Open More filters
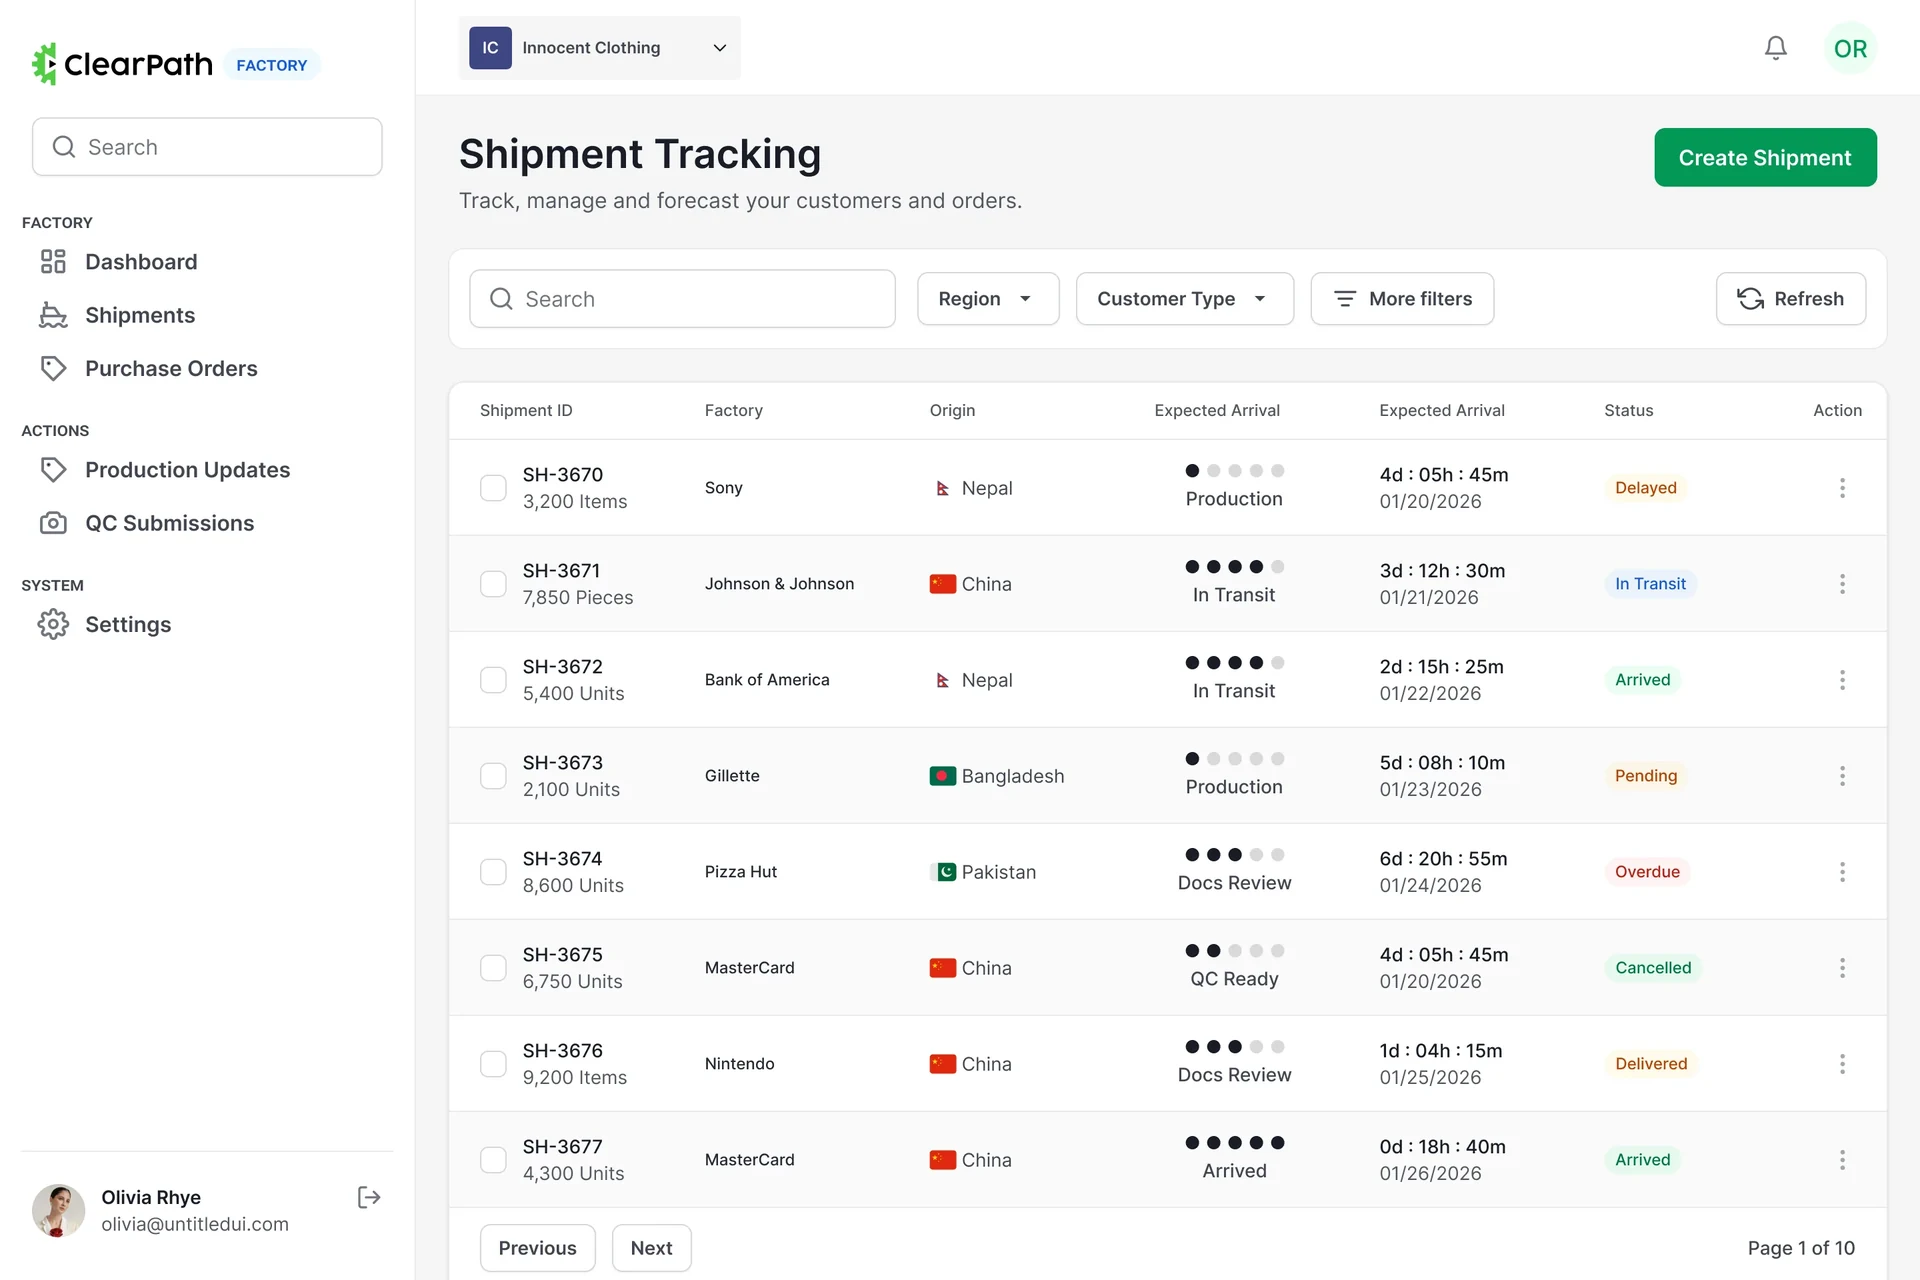The image size is (1920, 1280). 1402,299
